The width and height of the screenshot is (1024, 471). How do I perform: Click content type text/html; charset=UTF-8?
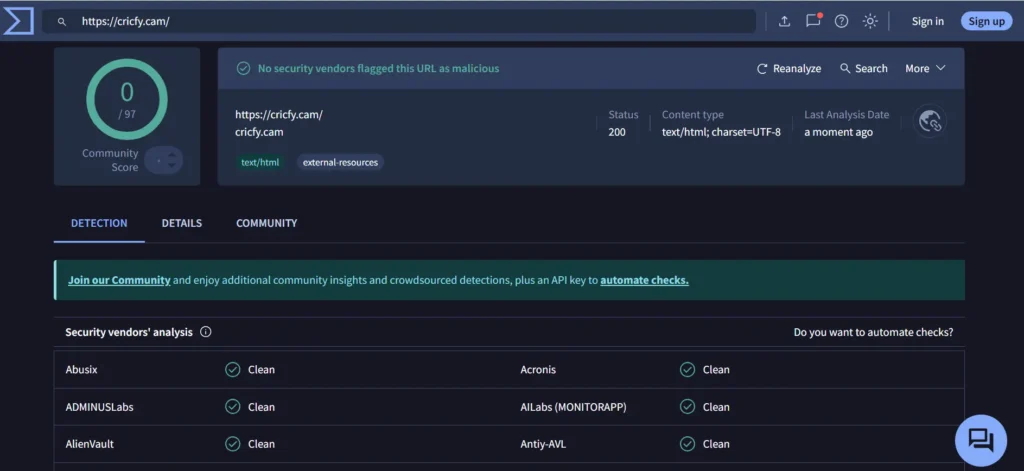click(x=721, y=133)
